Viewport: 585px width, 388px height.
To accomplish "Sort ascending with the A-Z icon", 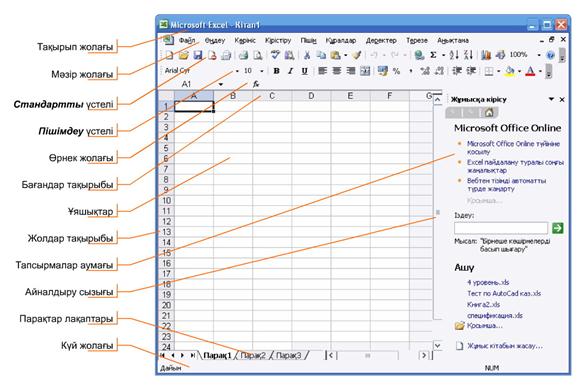I will (454, 55).
